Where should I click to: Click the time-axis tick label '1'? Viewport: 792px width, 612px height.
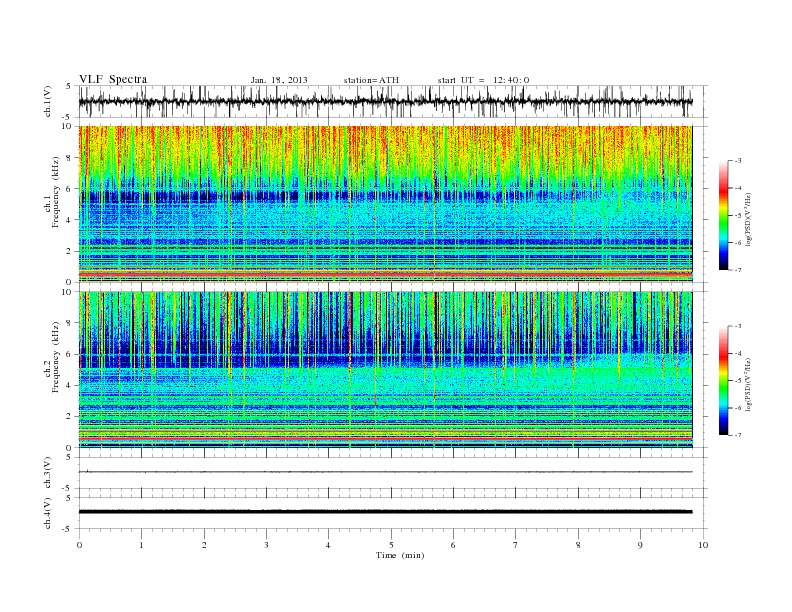pos(141,545)
